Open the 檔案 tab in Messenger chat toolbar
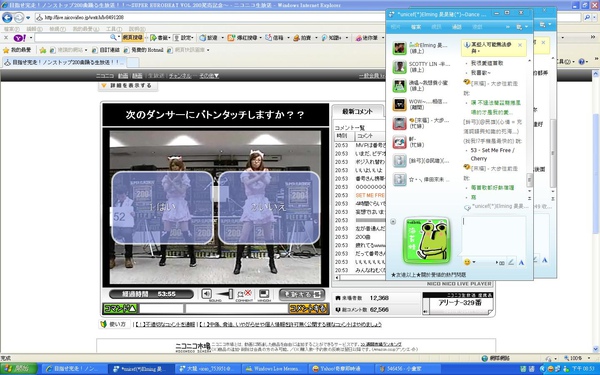This screenshot has width=600, height=375. click(416, 27)
